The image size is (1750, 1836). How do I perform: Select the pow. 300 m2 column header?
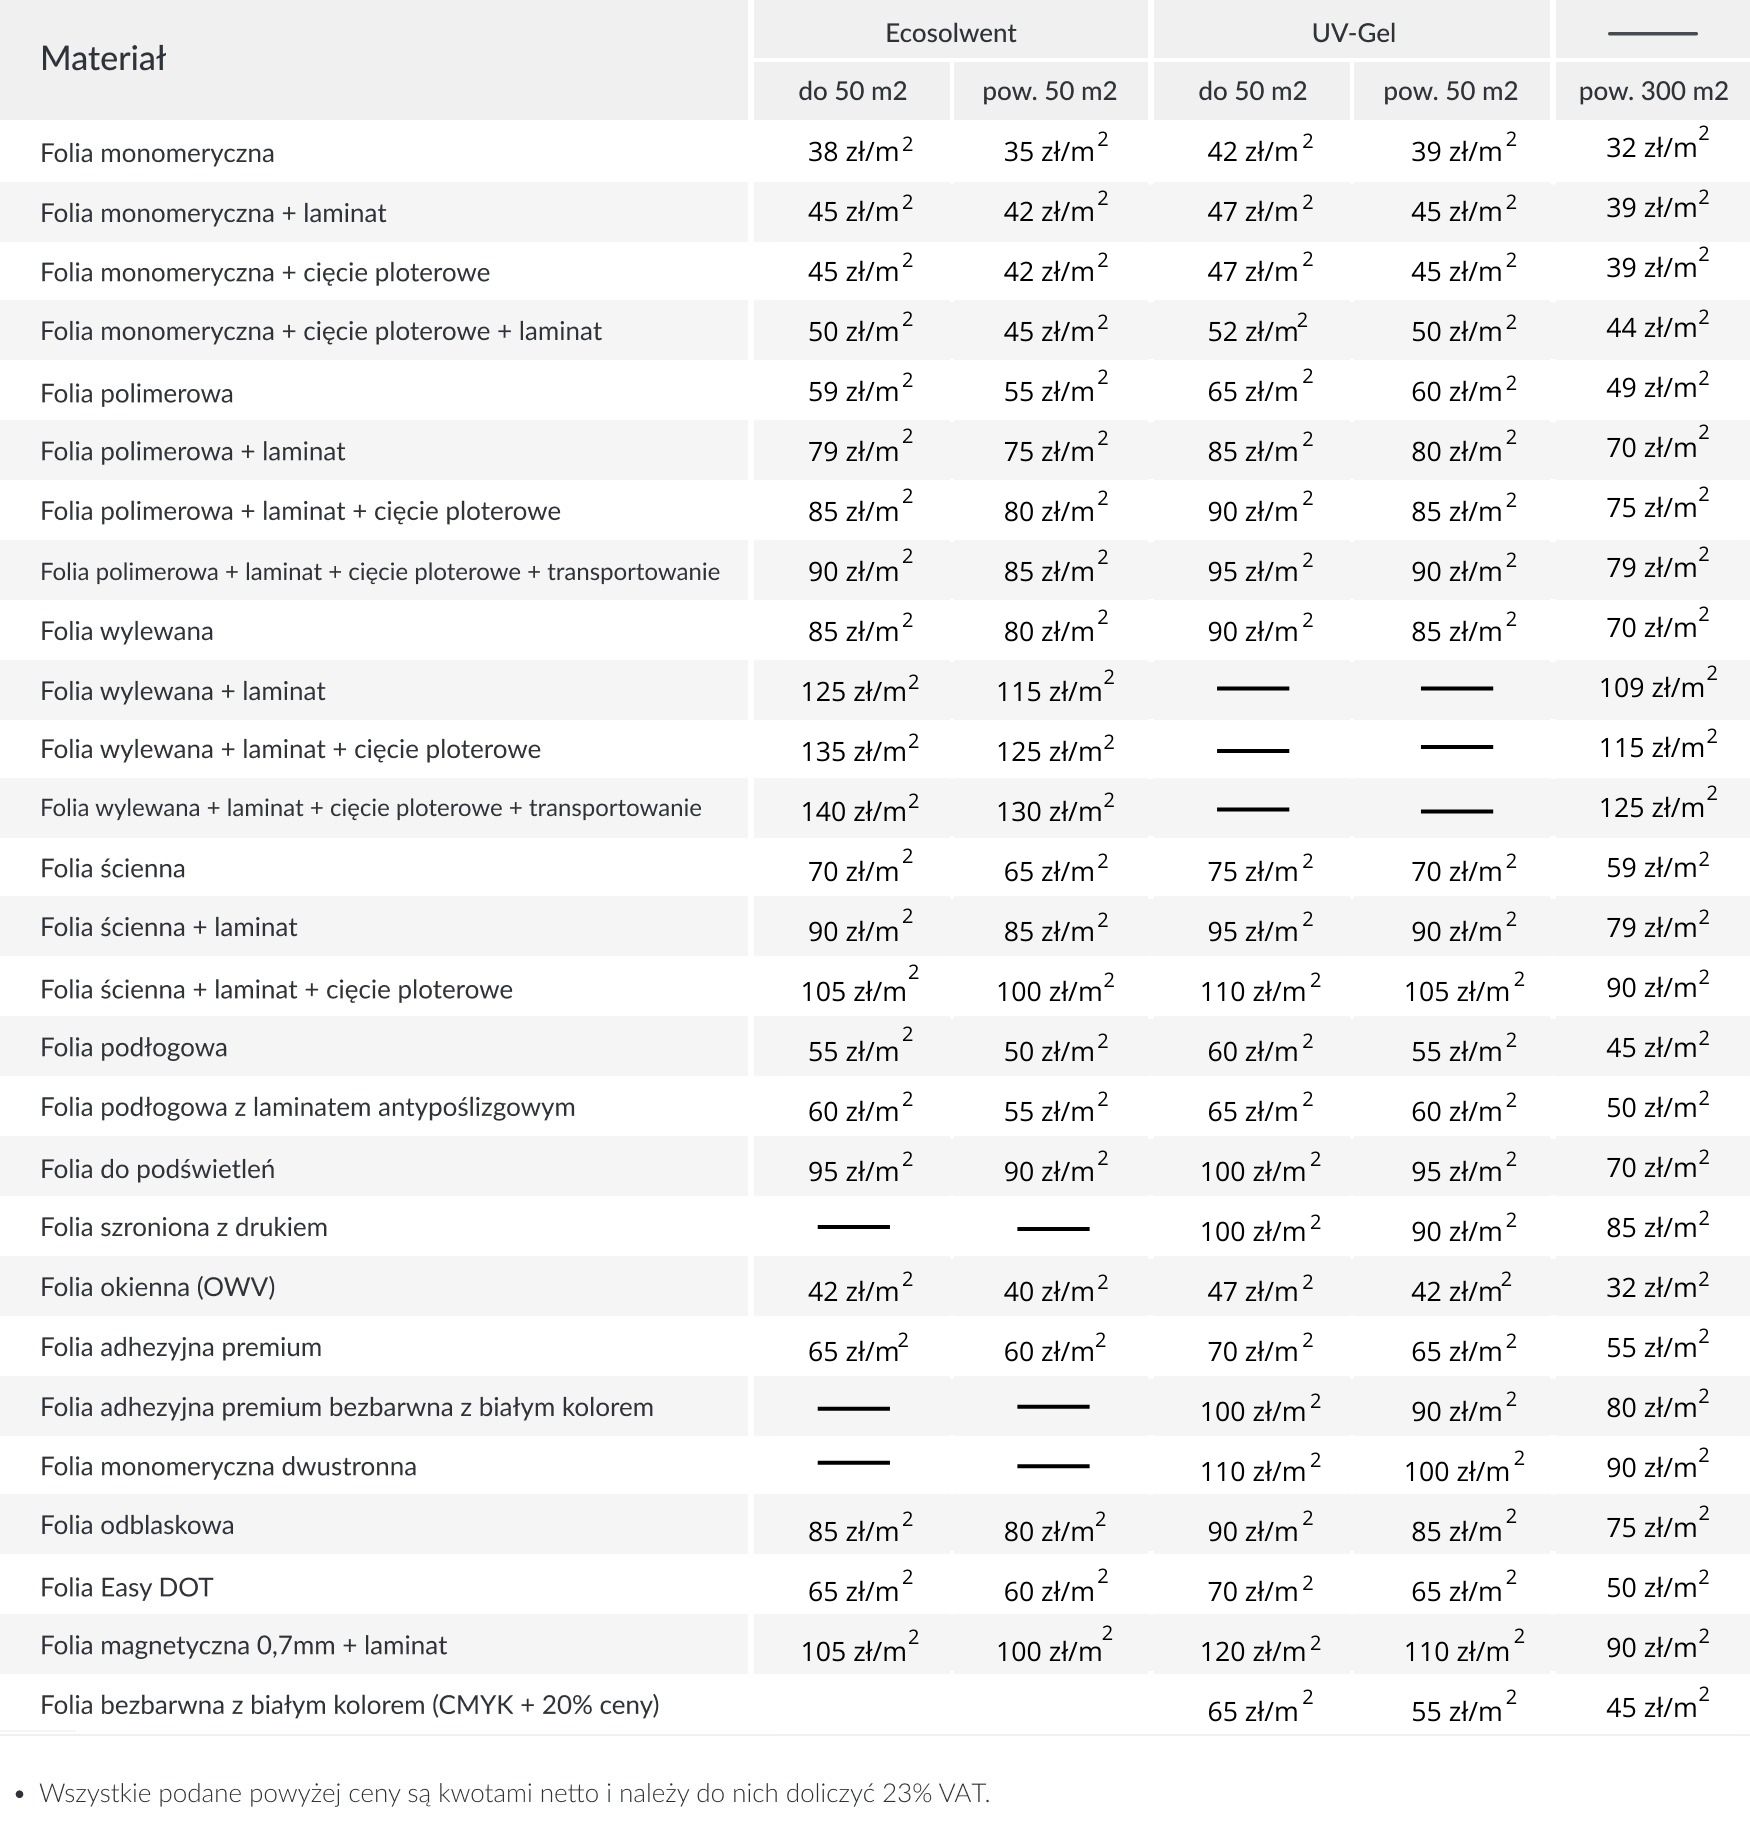[1652, 91]
